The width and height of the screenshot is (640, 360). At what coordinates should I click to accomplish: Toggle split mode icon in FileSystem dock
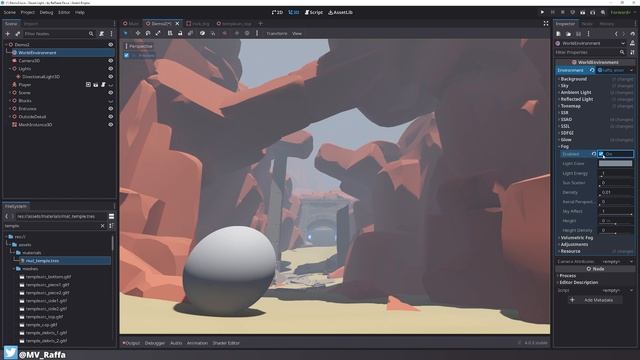tap(111, 216)
